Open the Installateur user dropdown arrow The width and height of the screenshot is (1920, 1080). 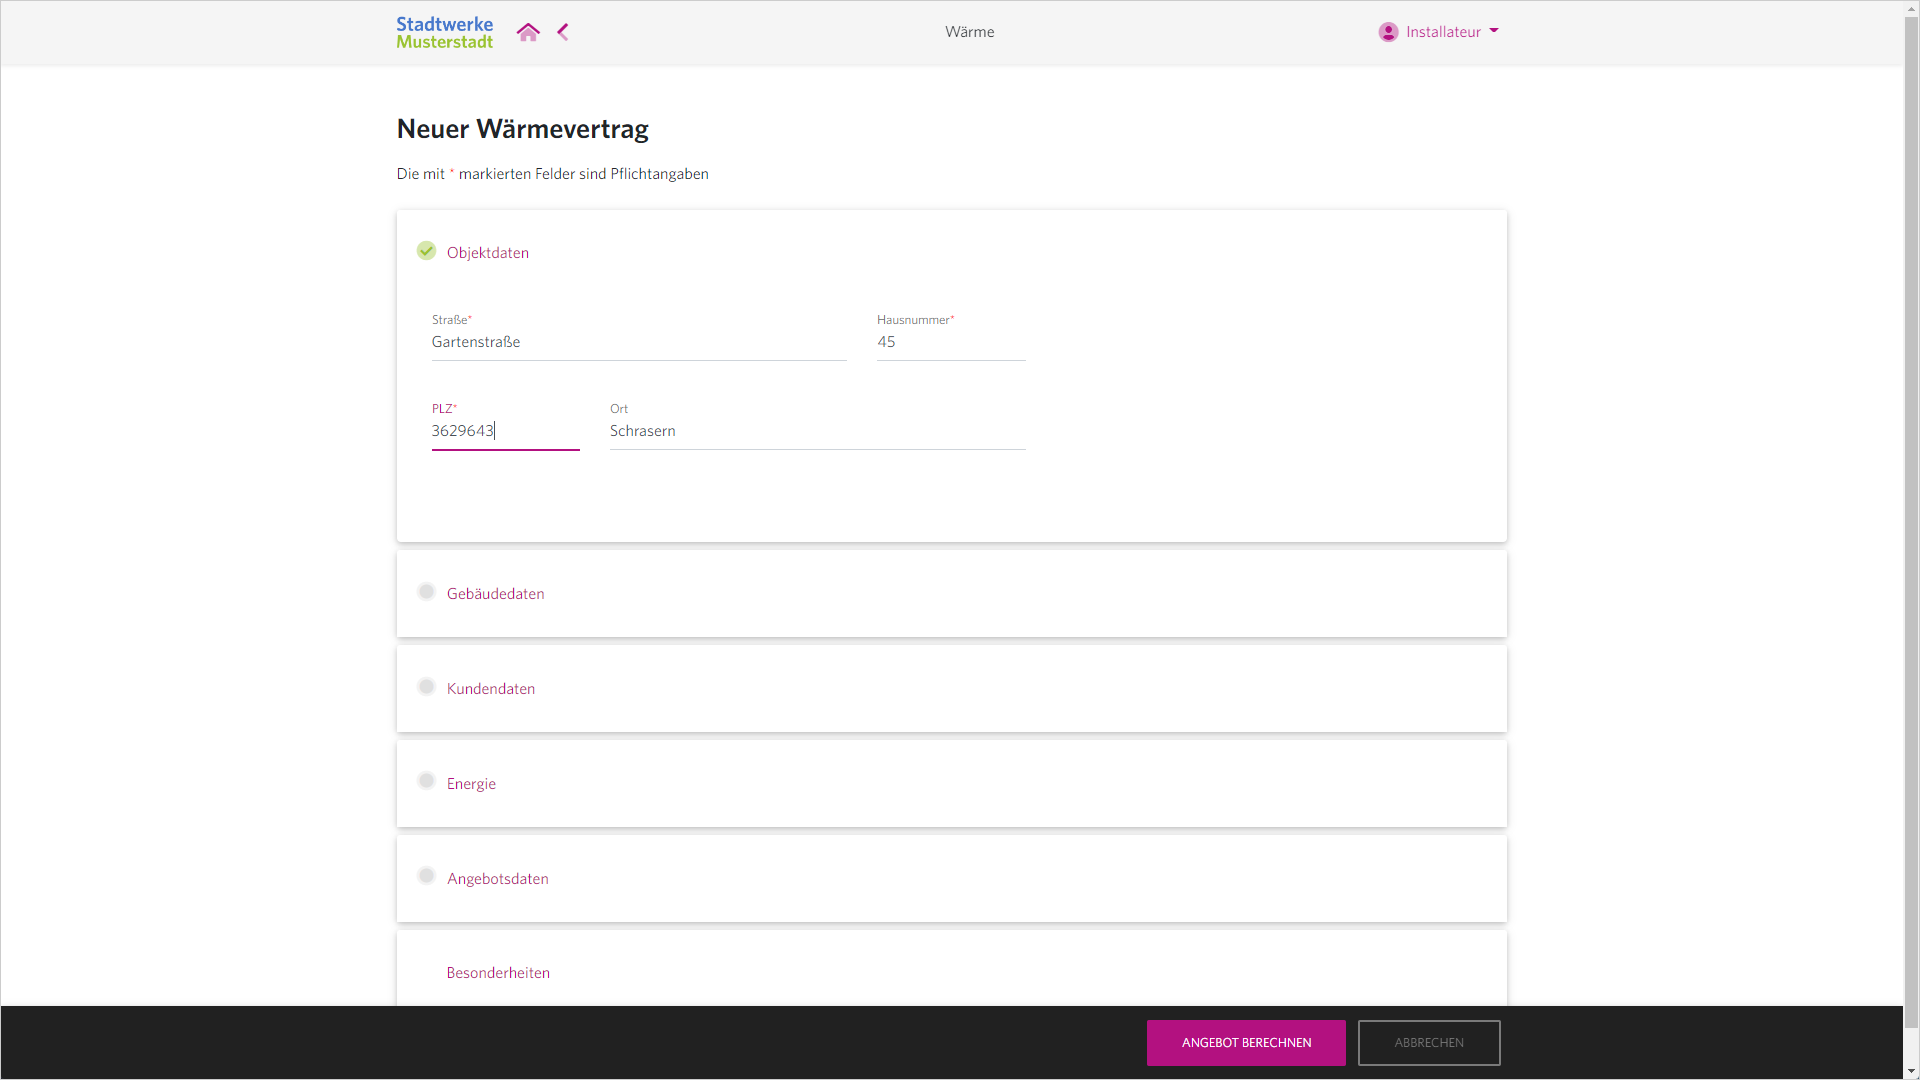point(1494,31)
